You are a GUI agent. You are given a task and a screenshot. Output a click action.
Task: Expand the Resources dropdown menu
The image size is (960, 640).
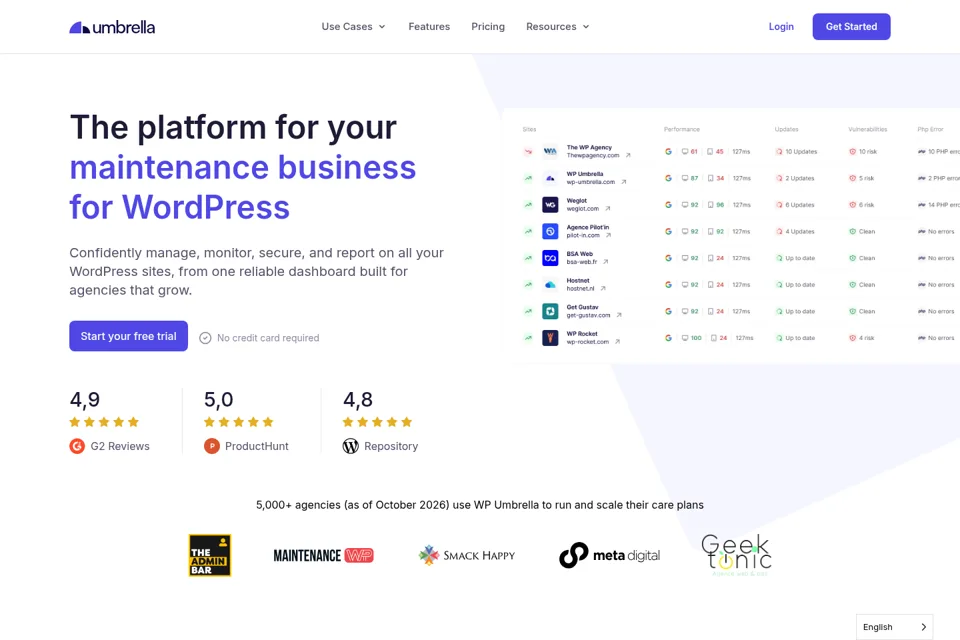[558, 26]
